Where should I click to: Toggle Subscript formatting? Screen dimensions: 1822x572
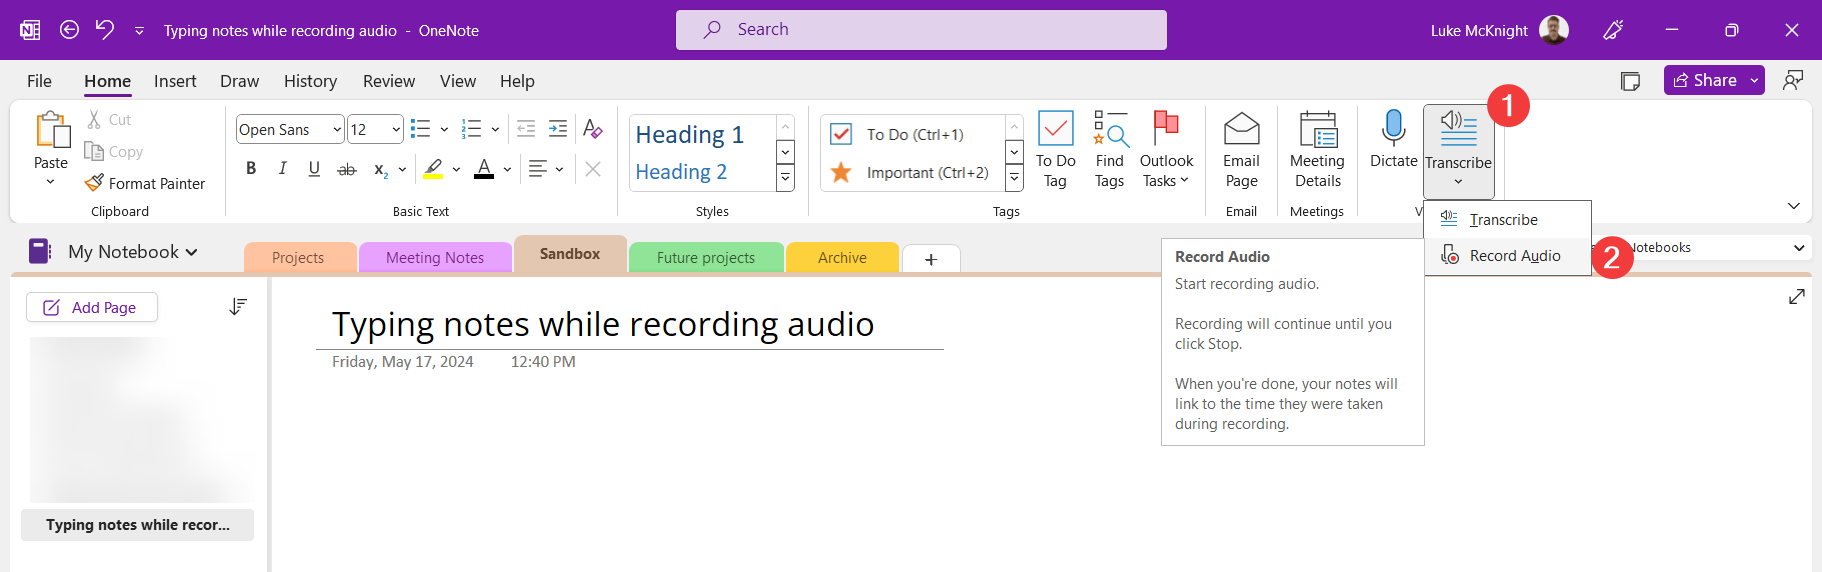[x=380, y=170]
